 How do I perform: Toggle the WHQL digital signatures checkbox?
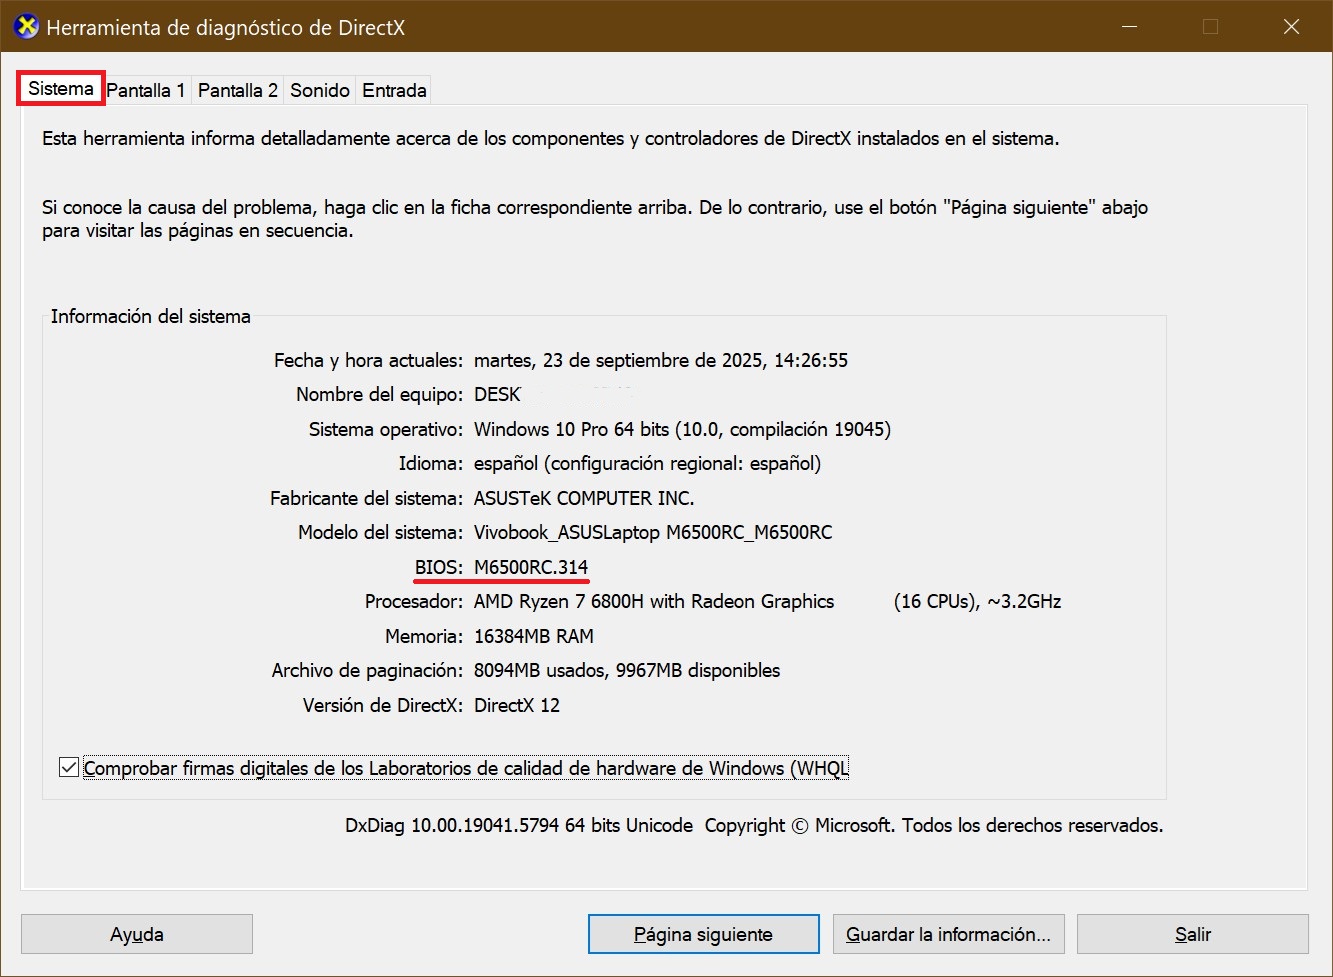tap(69, 768)
